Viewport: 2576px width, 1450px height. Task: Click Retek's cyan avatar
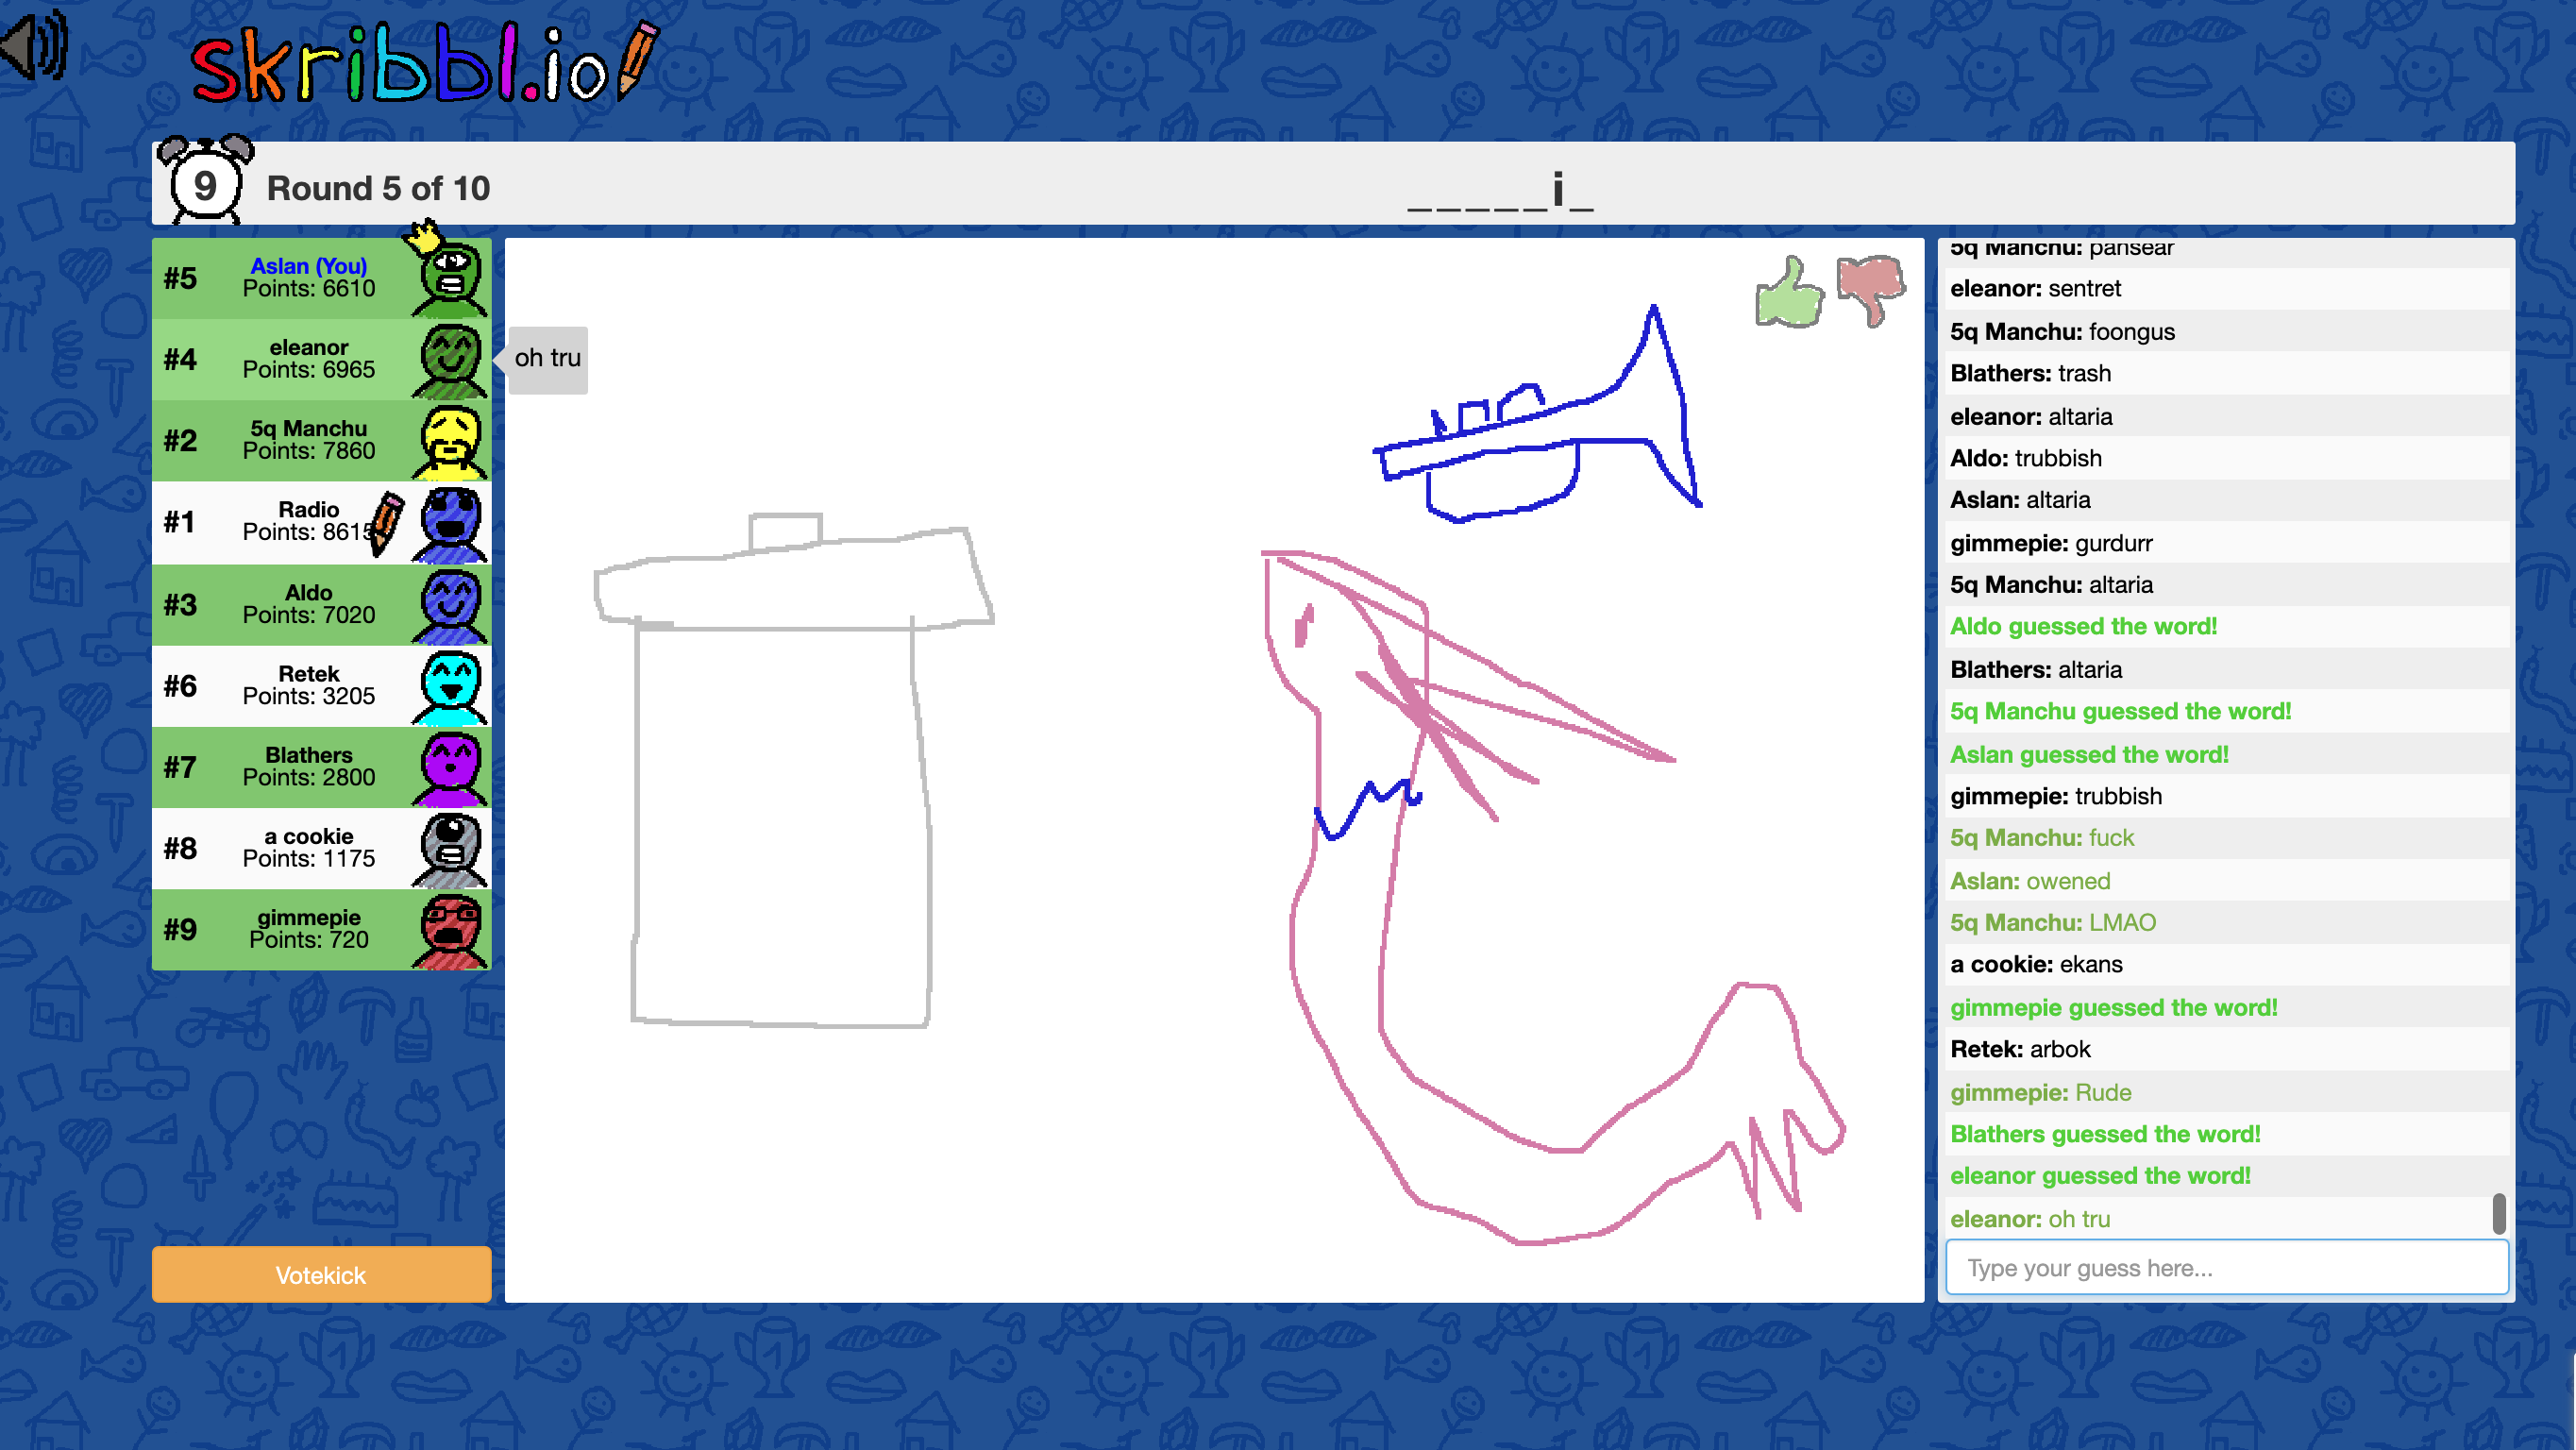450,686
